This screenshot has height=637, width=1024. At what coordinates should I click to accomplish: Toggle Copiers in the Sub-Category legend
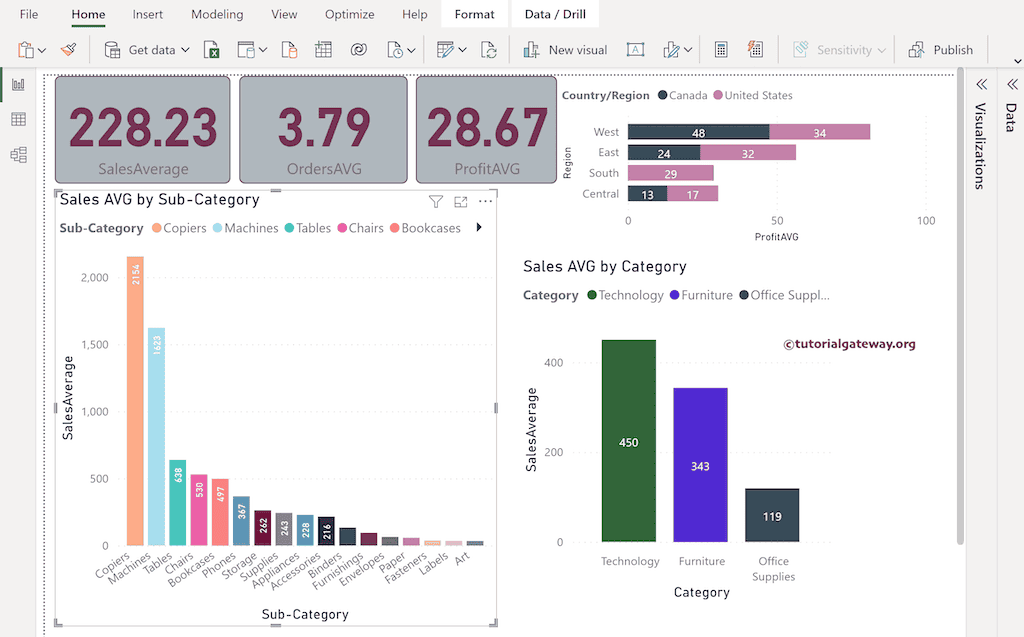179,228
